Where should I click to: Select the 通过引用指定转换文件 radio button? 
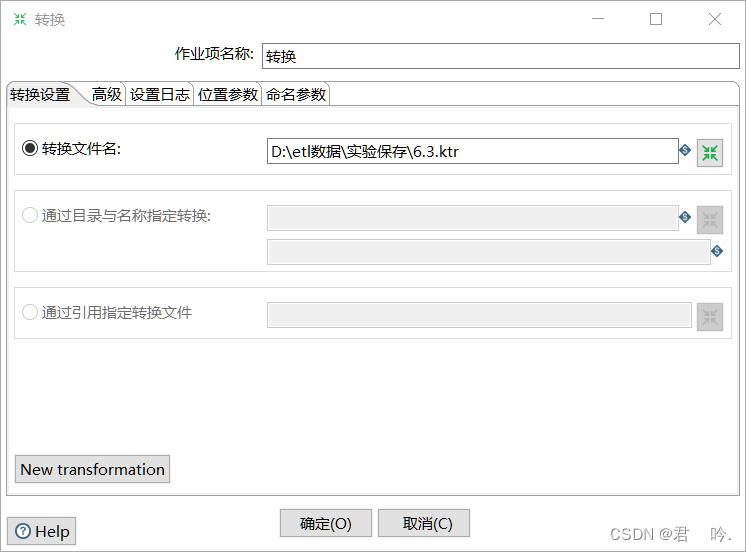[x=29, y=312]
